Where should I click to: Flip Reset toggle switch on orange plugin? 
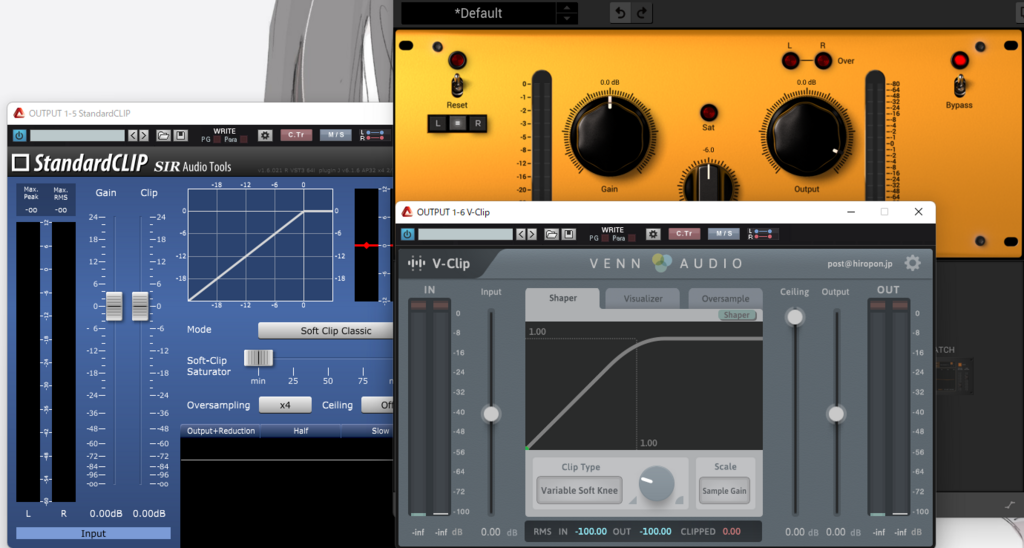[x=456, y=84]
